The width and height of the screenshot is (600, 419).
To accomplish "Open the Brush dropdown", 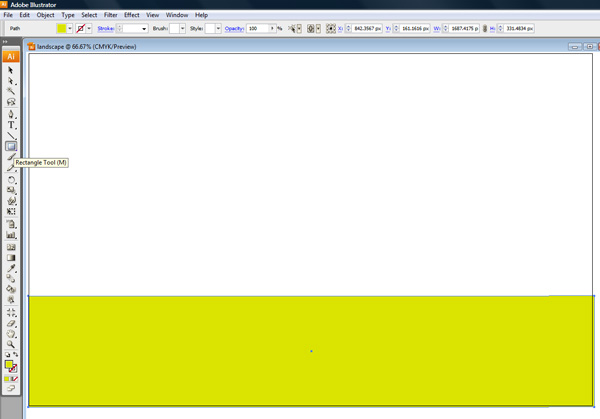I will point(182,28).
